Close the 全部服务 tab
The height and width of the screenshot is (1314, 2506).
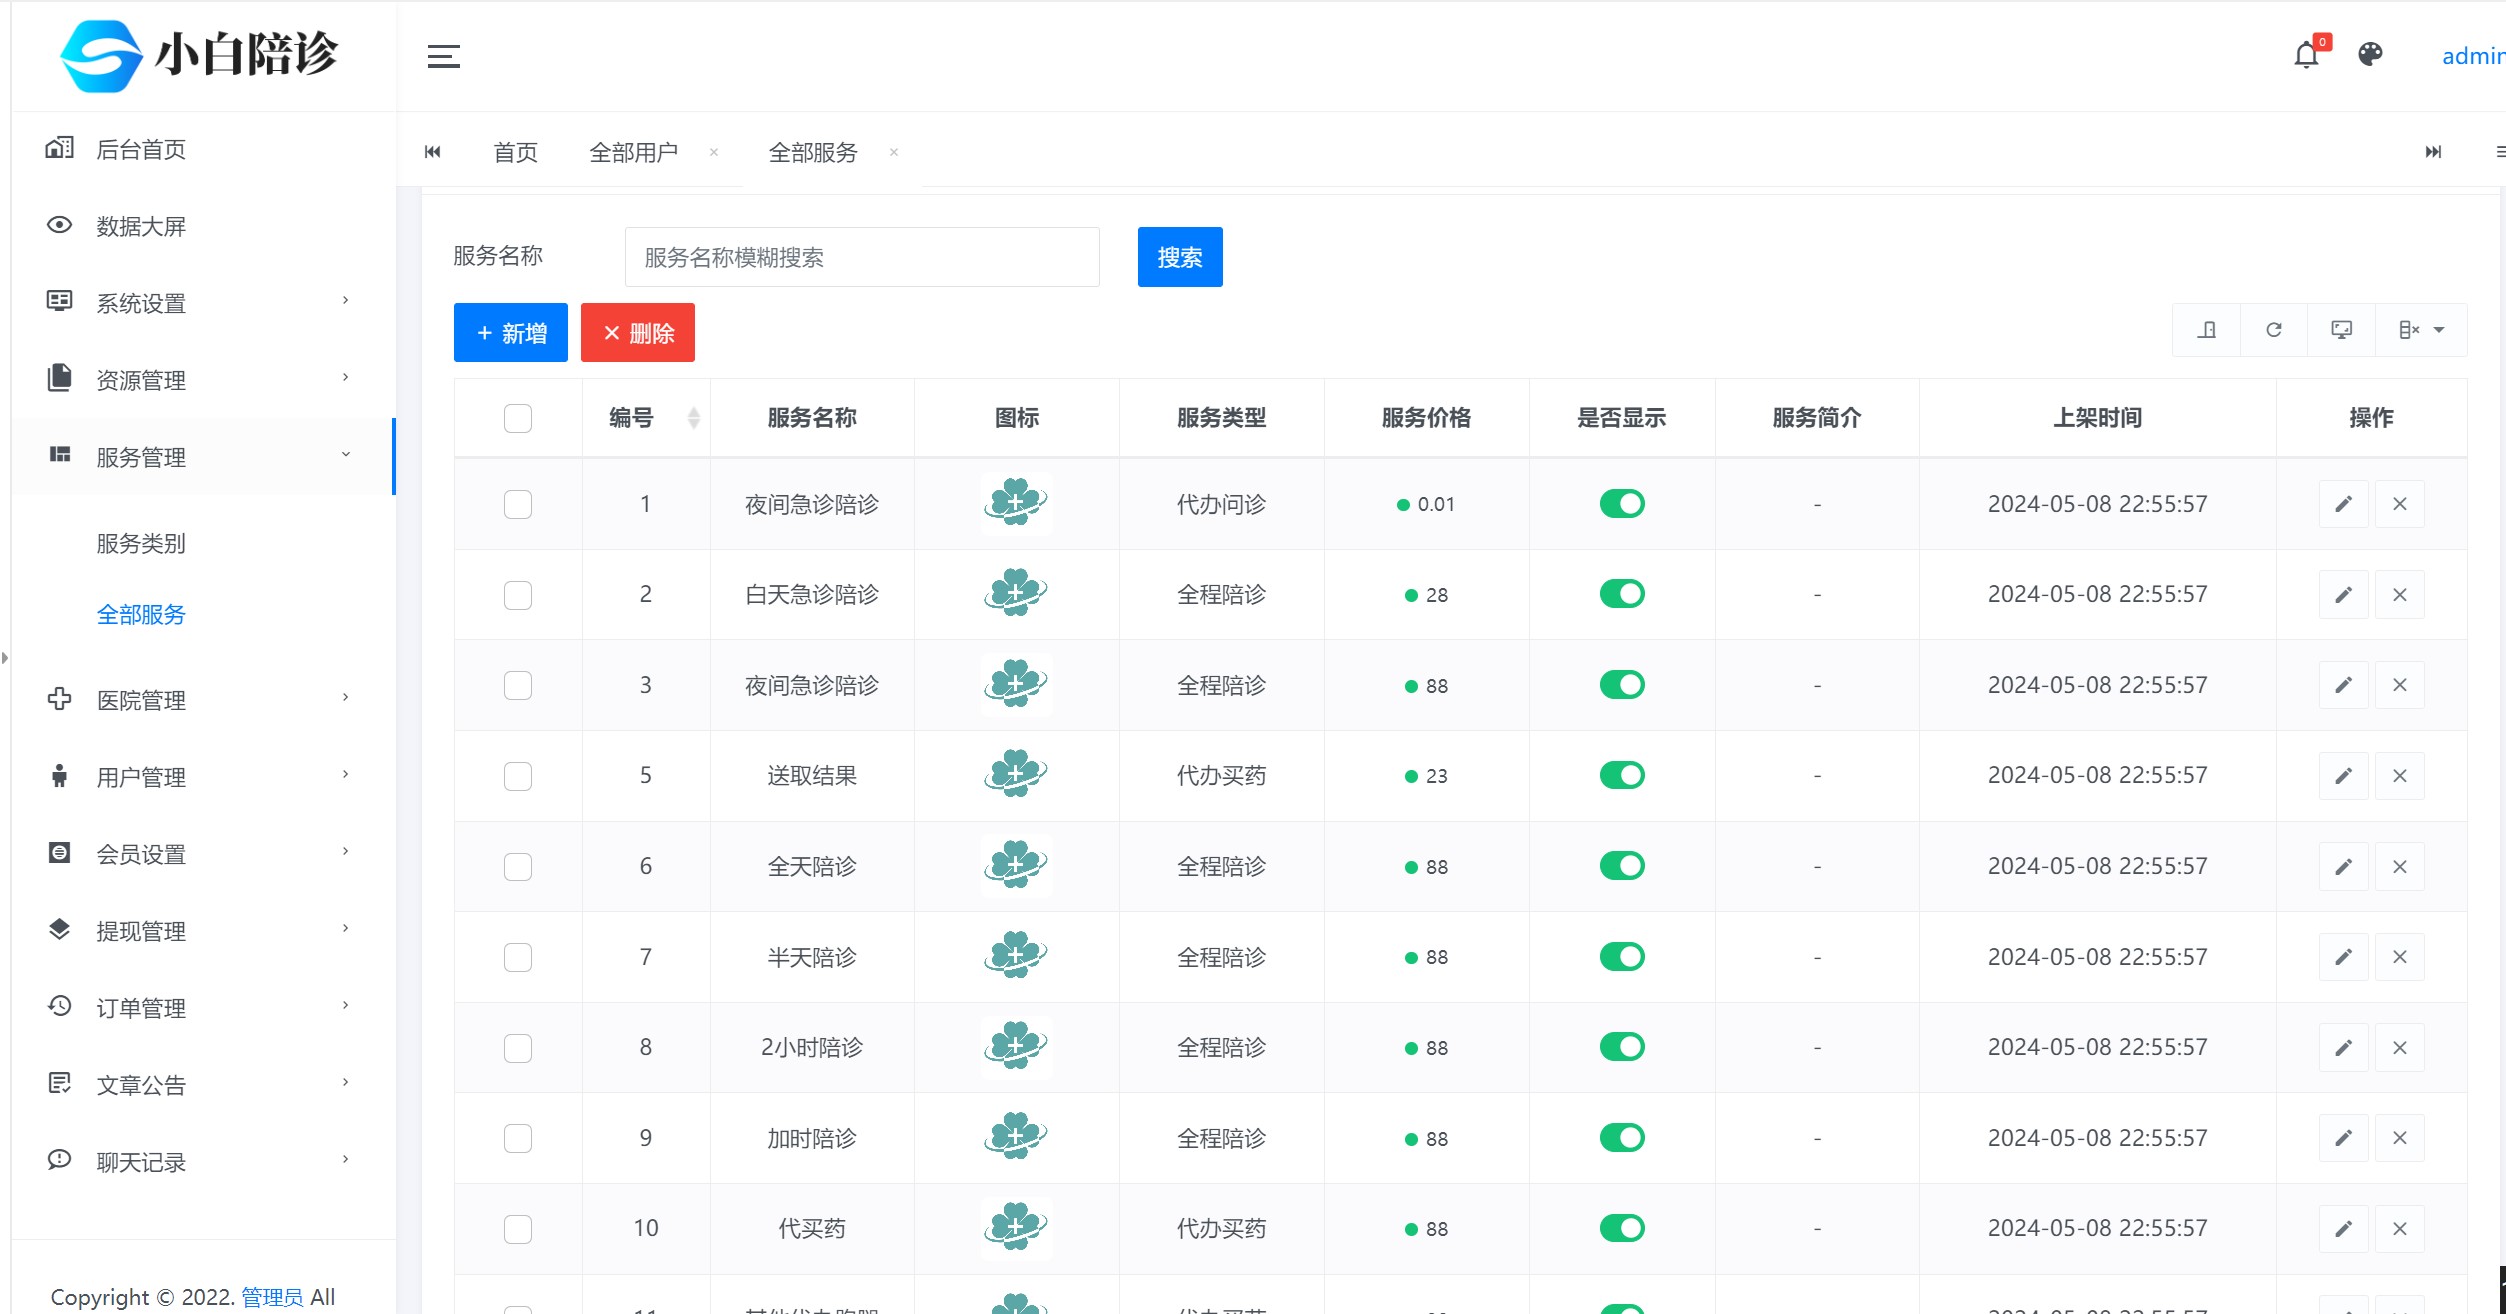click(x=894, y=153)
